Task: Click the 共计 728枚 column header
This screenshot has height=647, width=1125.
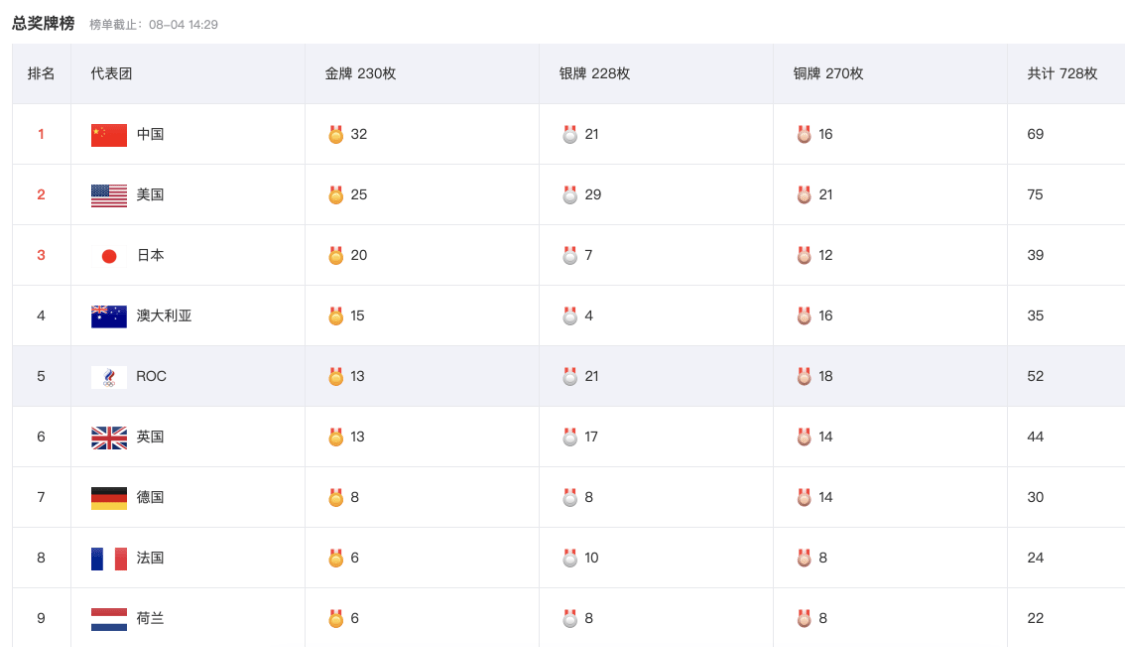Action: [1062, 73]
